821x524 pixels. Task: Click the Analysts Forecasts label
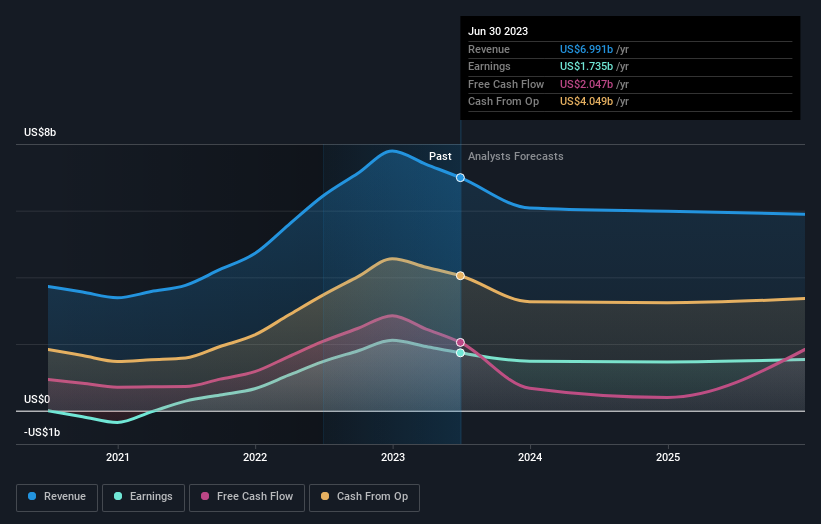tap(516, 157)
